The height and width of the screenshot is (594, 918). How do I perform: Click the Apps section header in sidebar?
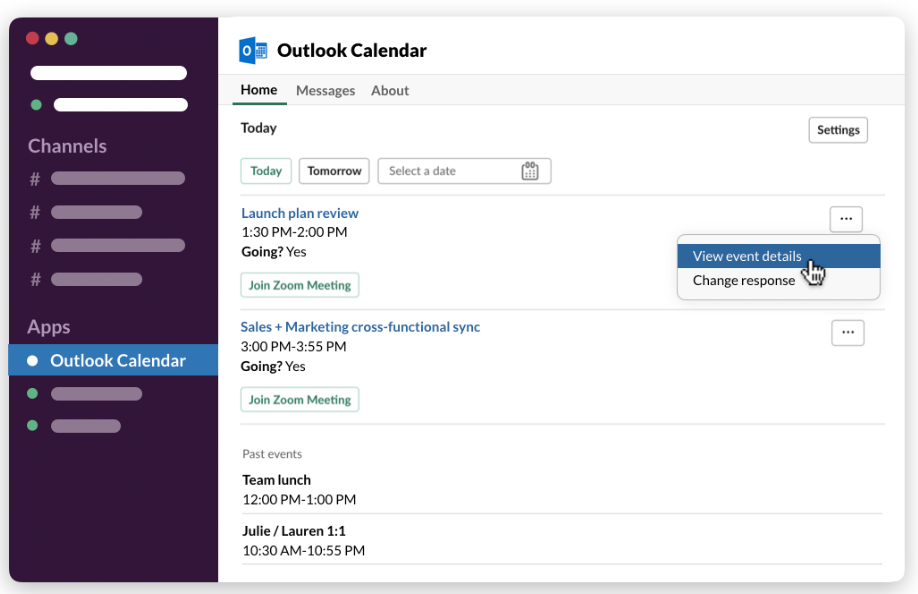pos(49,327)
